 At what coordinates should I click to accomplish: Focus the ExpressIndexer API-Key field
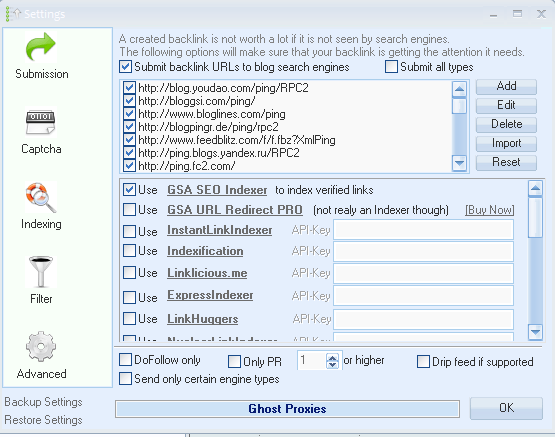coord(423,295)
